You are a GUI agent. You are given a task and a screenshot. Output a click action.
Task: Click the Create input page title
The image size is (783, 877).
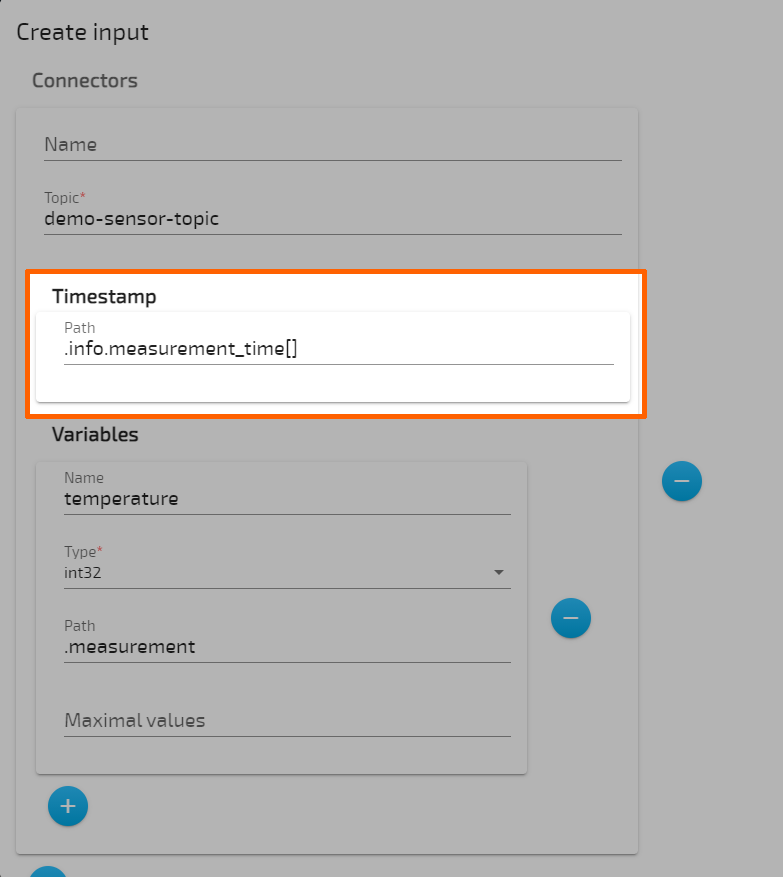pyautogui.click(x=83, y=32)
